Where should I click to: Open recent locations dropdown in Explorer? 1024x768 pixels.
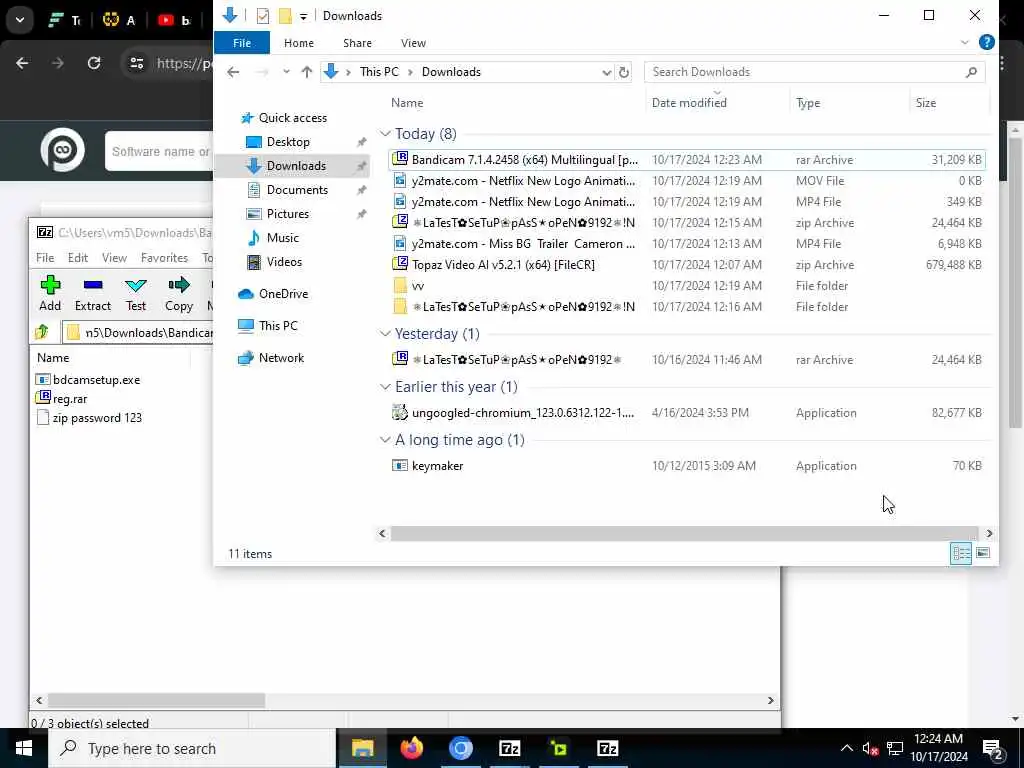click(x=286, y=72)
